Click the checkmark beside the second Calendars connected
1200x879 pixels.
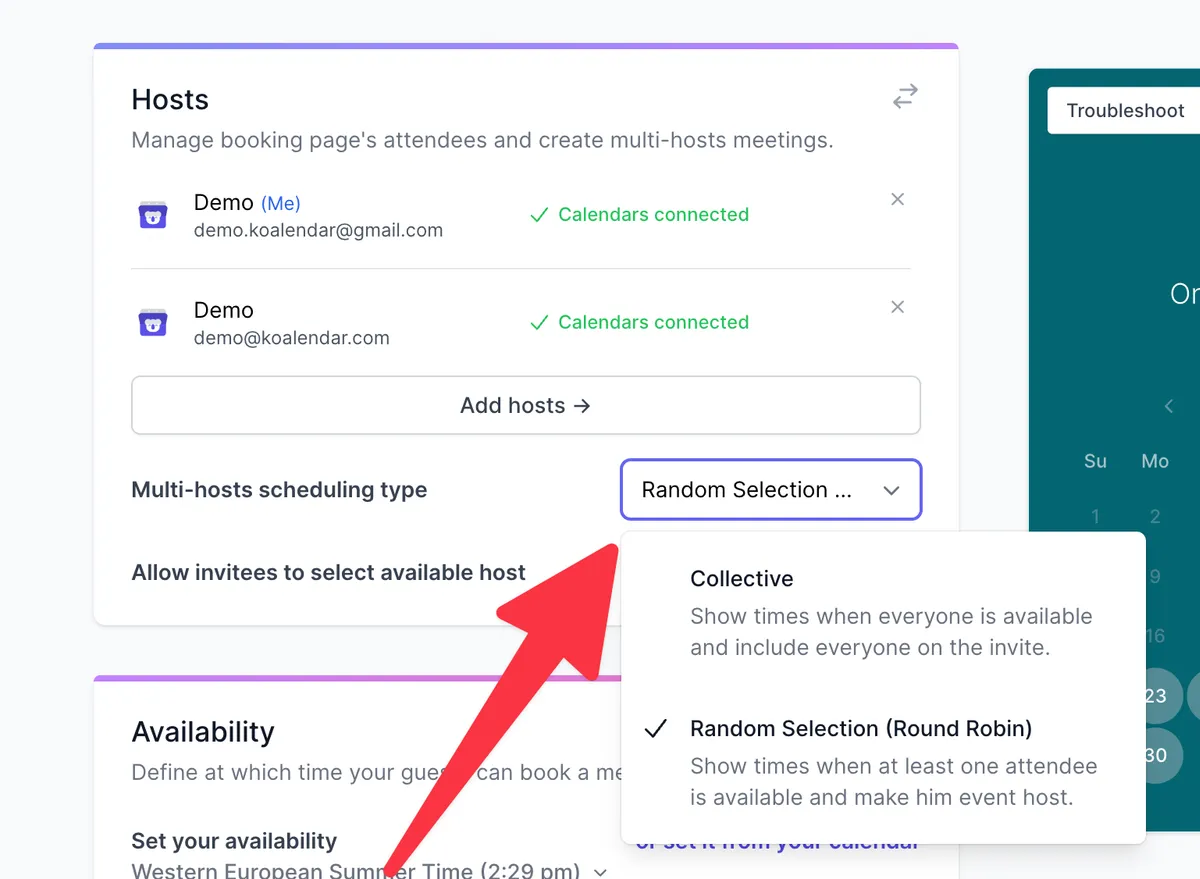(x=539, y=323)
